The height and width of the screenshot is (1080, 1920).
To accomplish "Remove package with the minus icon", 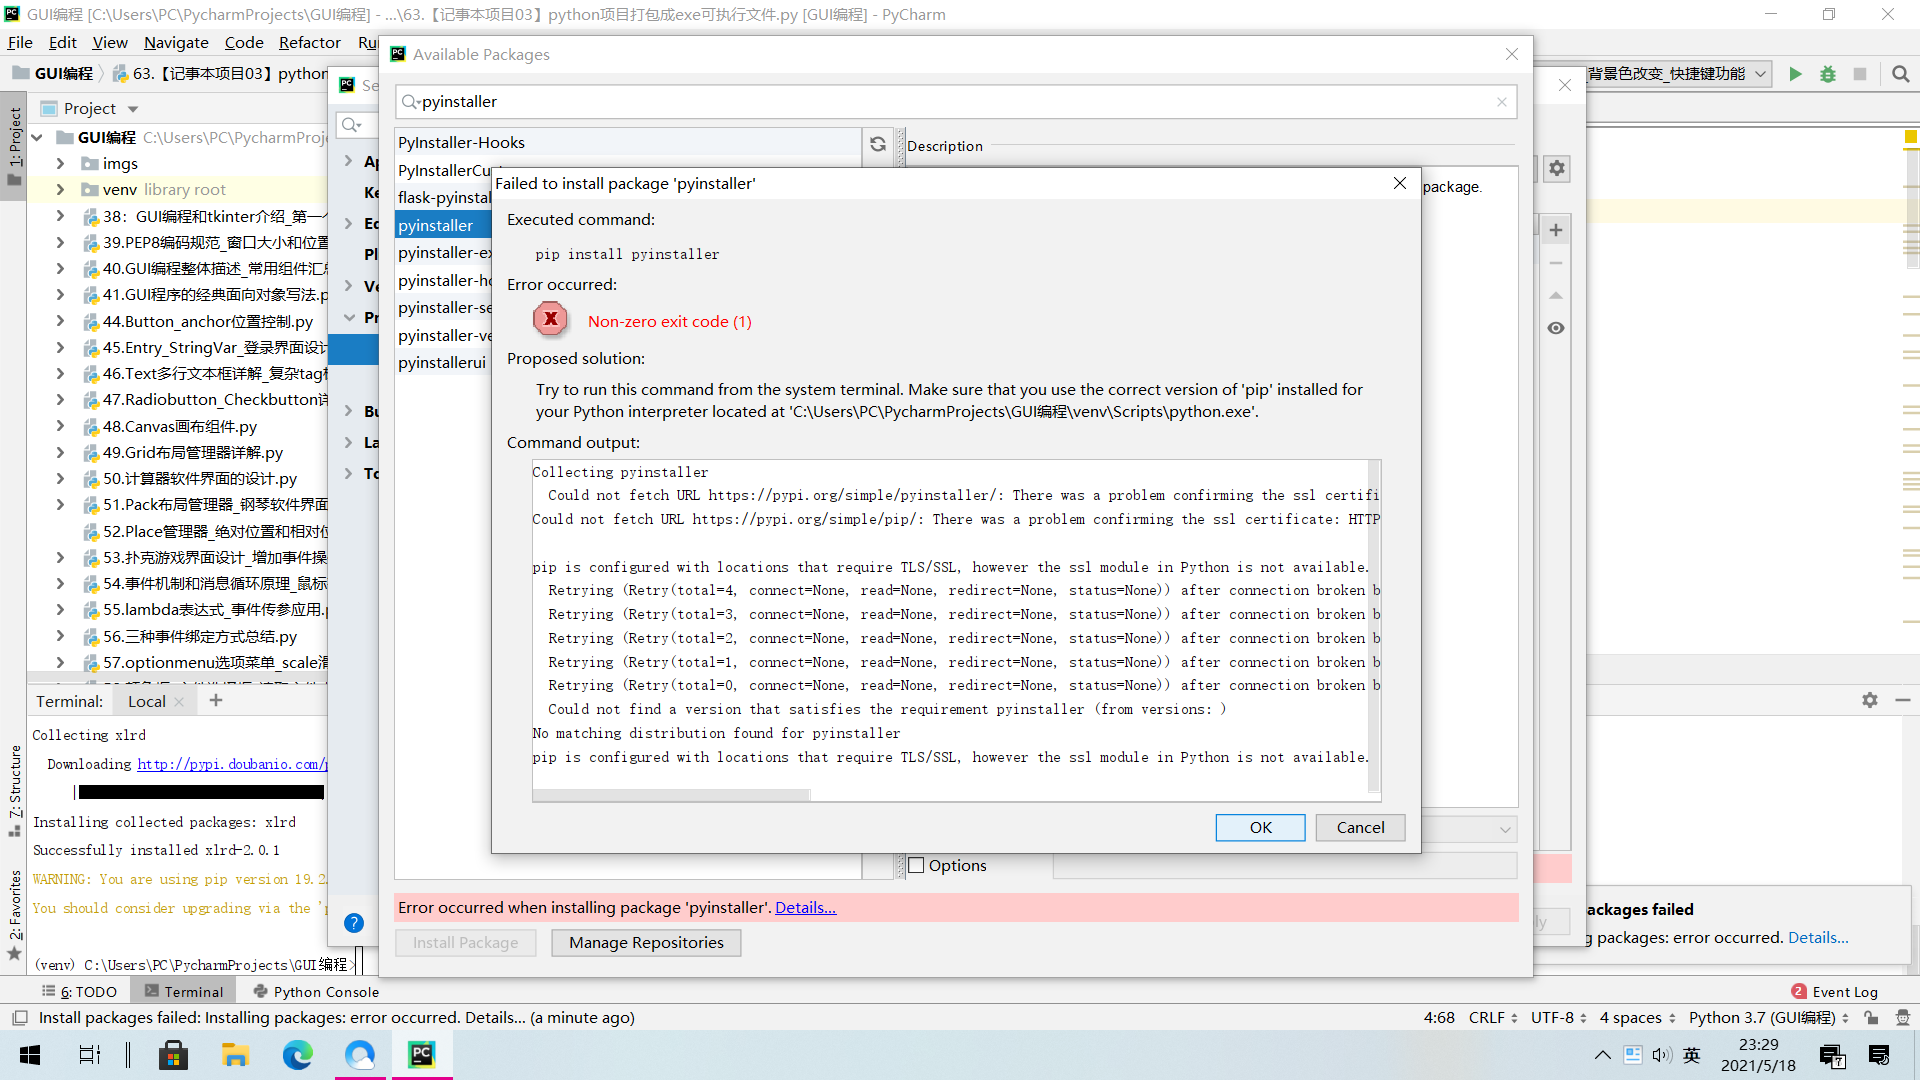I will [1556, 263].
